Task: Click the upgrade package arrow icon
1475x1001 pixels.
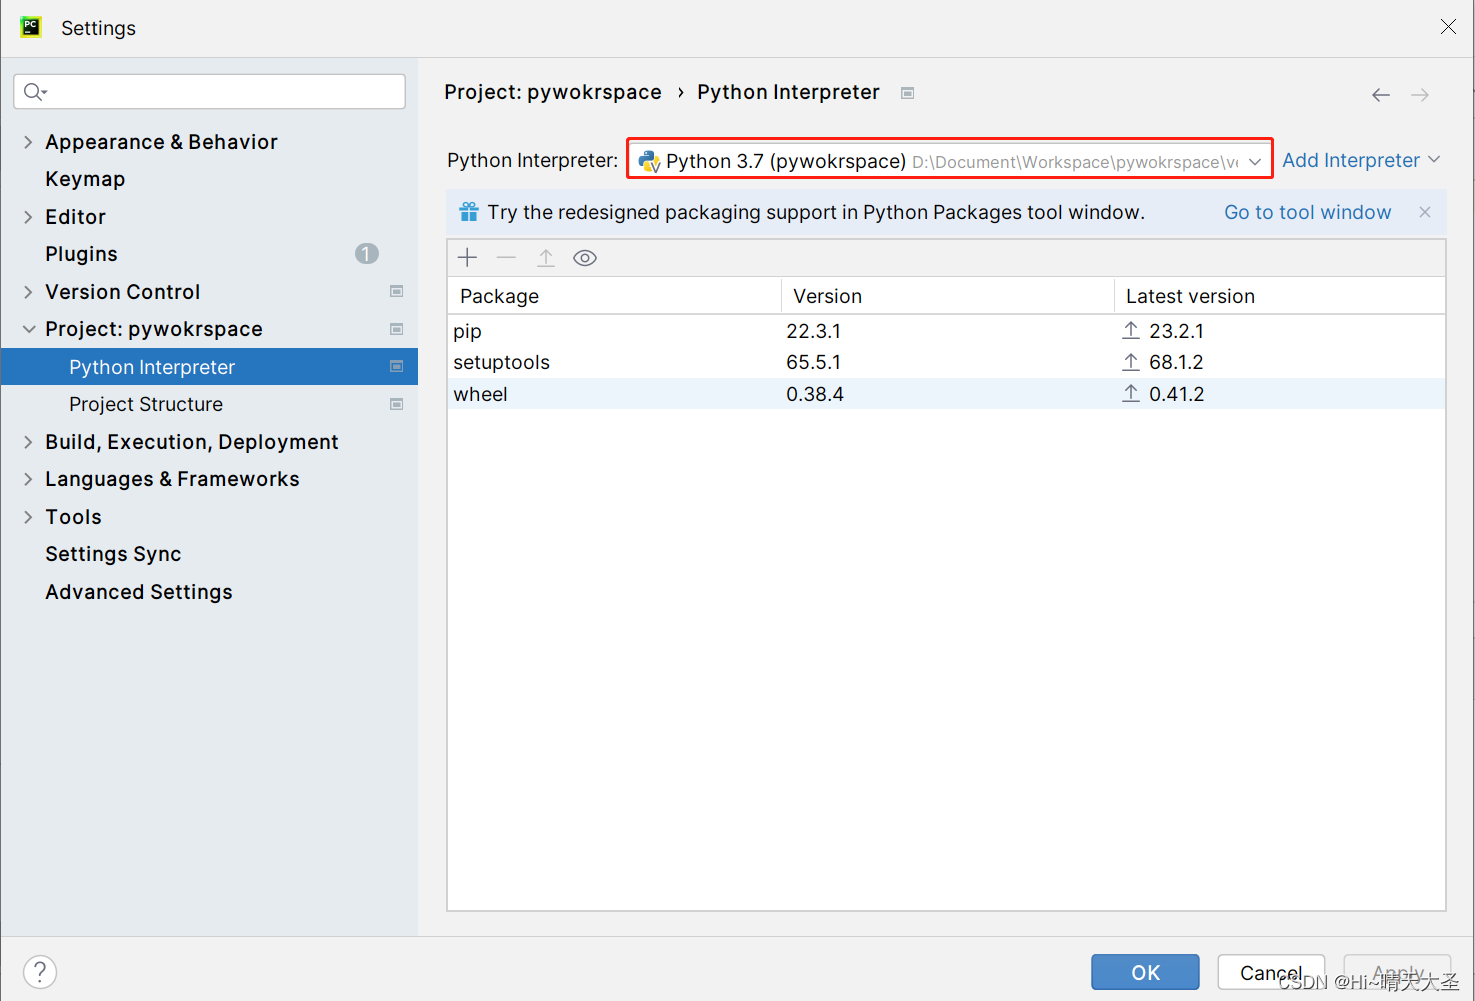Action: pos(546,258)
